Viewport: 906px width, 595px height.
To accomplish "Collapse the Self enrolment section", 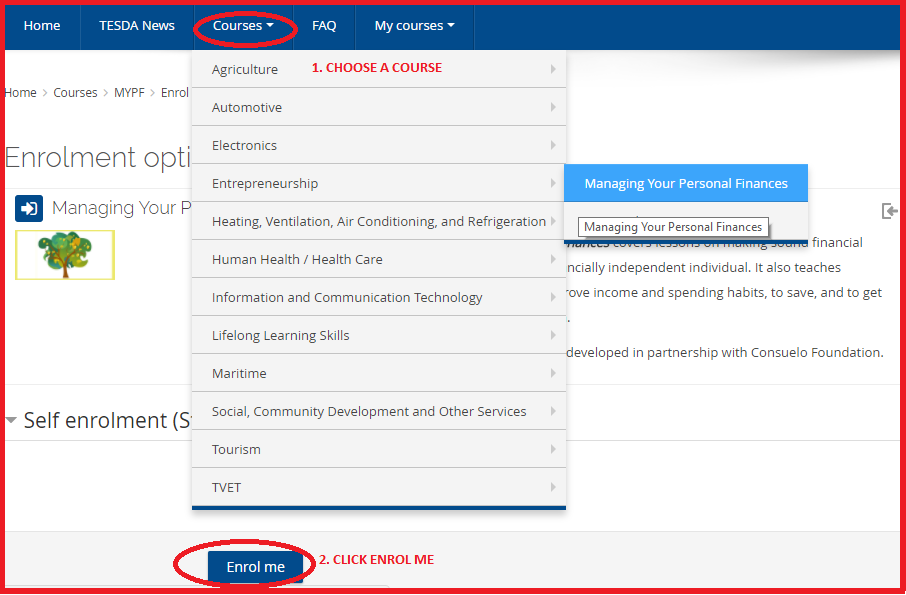I will click(x=11, y=421).
